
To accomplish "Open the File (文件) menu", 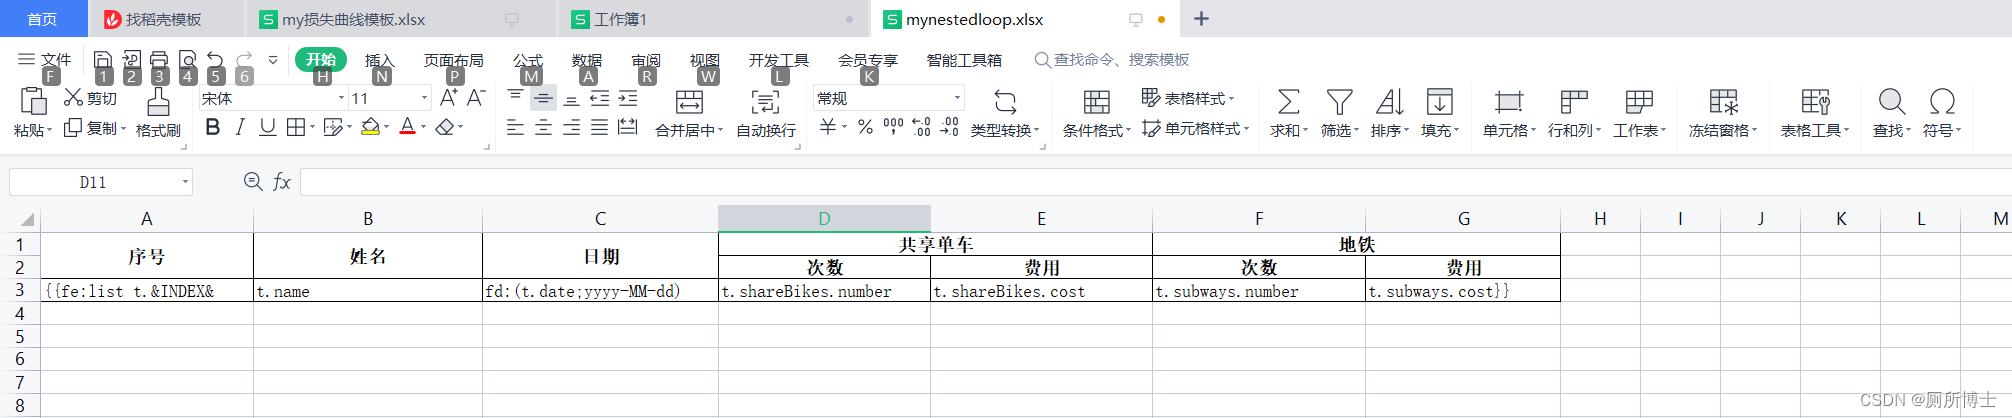I will point(45,60).
